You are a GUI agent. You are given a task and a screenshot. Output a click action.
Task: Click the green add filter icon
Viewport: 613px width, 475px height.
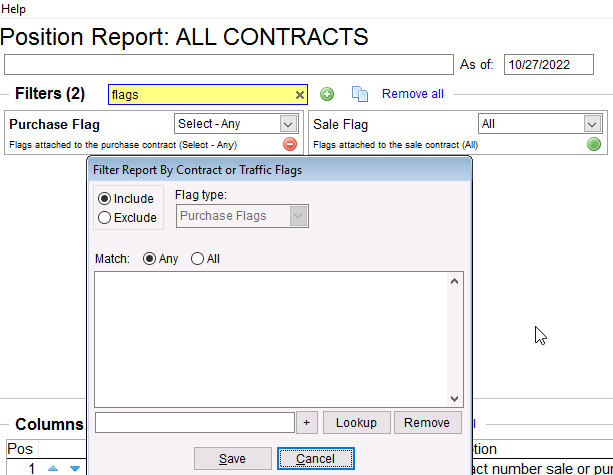pyautogui.click(x=327, y=94)
